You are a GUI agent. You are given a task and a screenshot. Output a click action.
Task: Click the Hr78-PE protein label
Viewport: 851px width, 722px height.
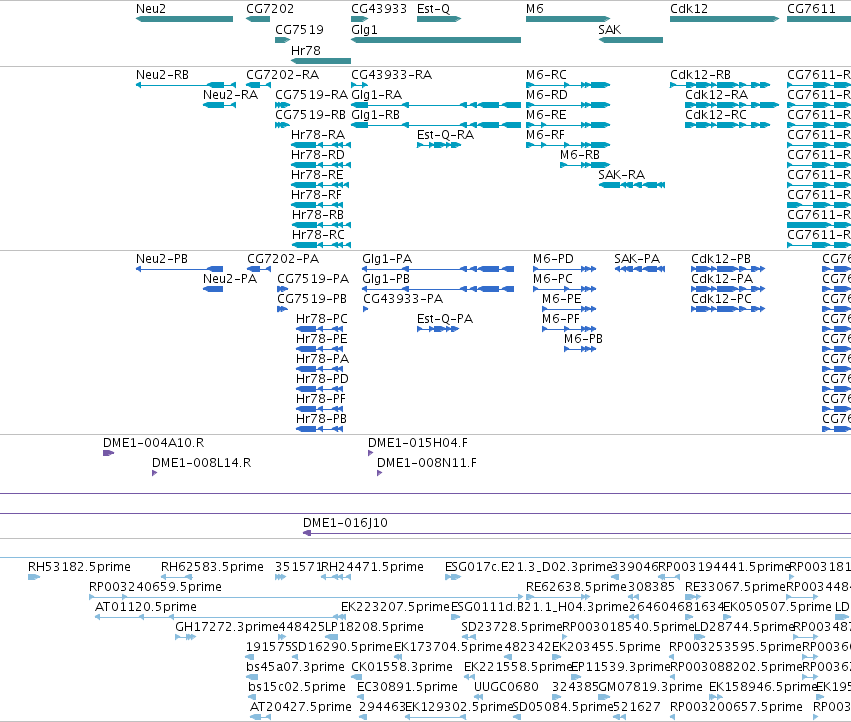click(322, 339)
